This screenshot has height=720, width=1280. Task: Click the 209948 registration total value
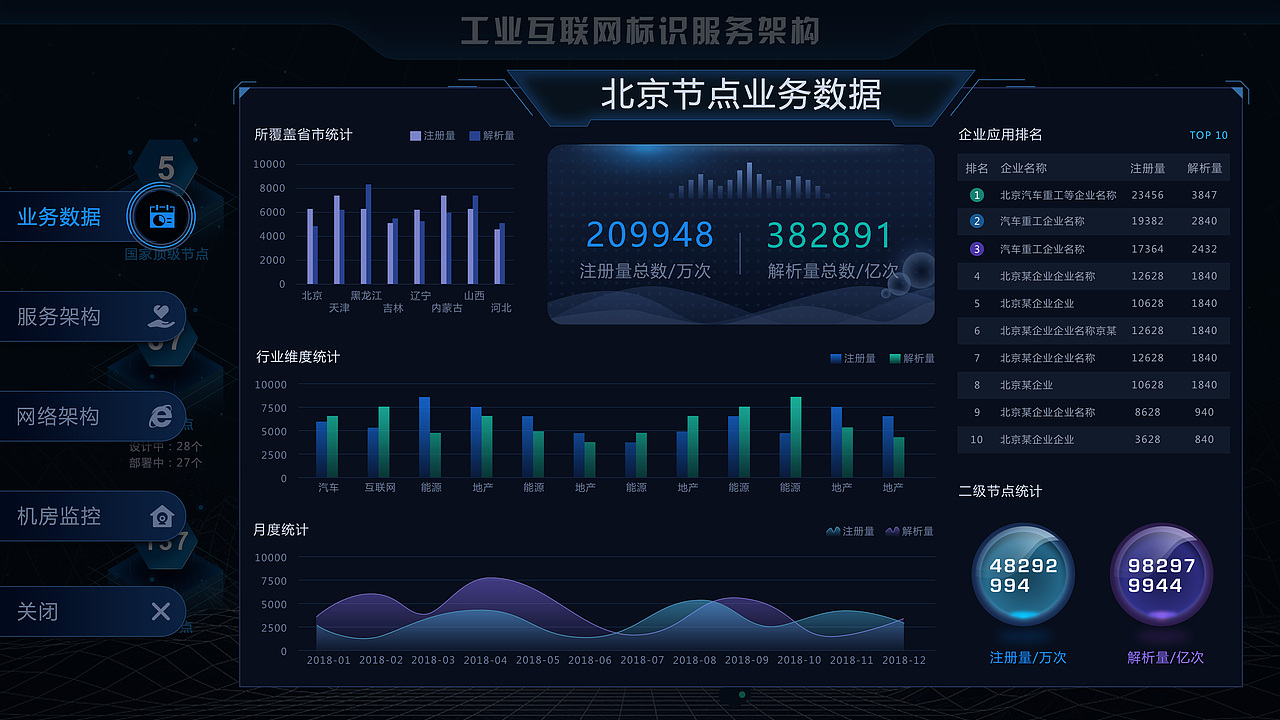click(x=650, y=234)
